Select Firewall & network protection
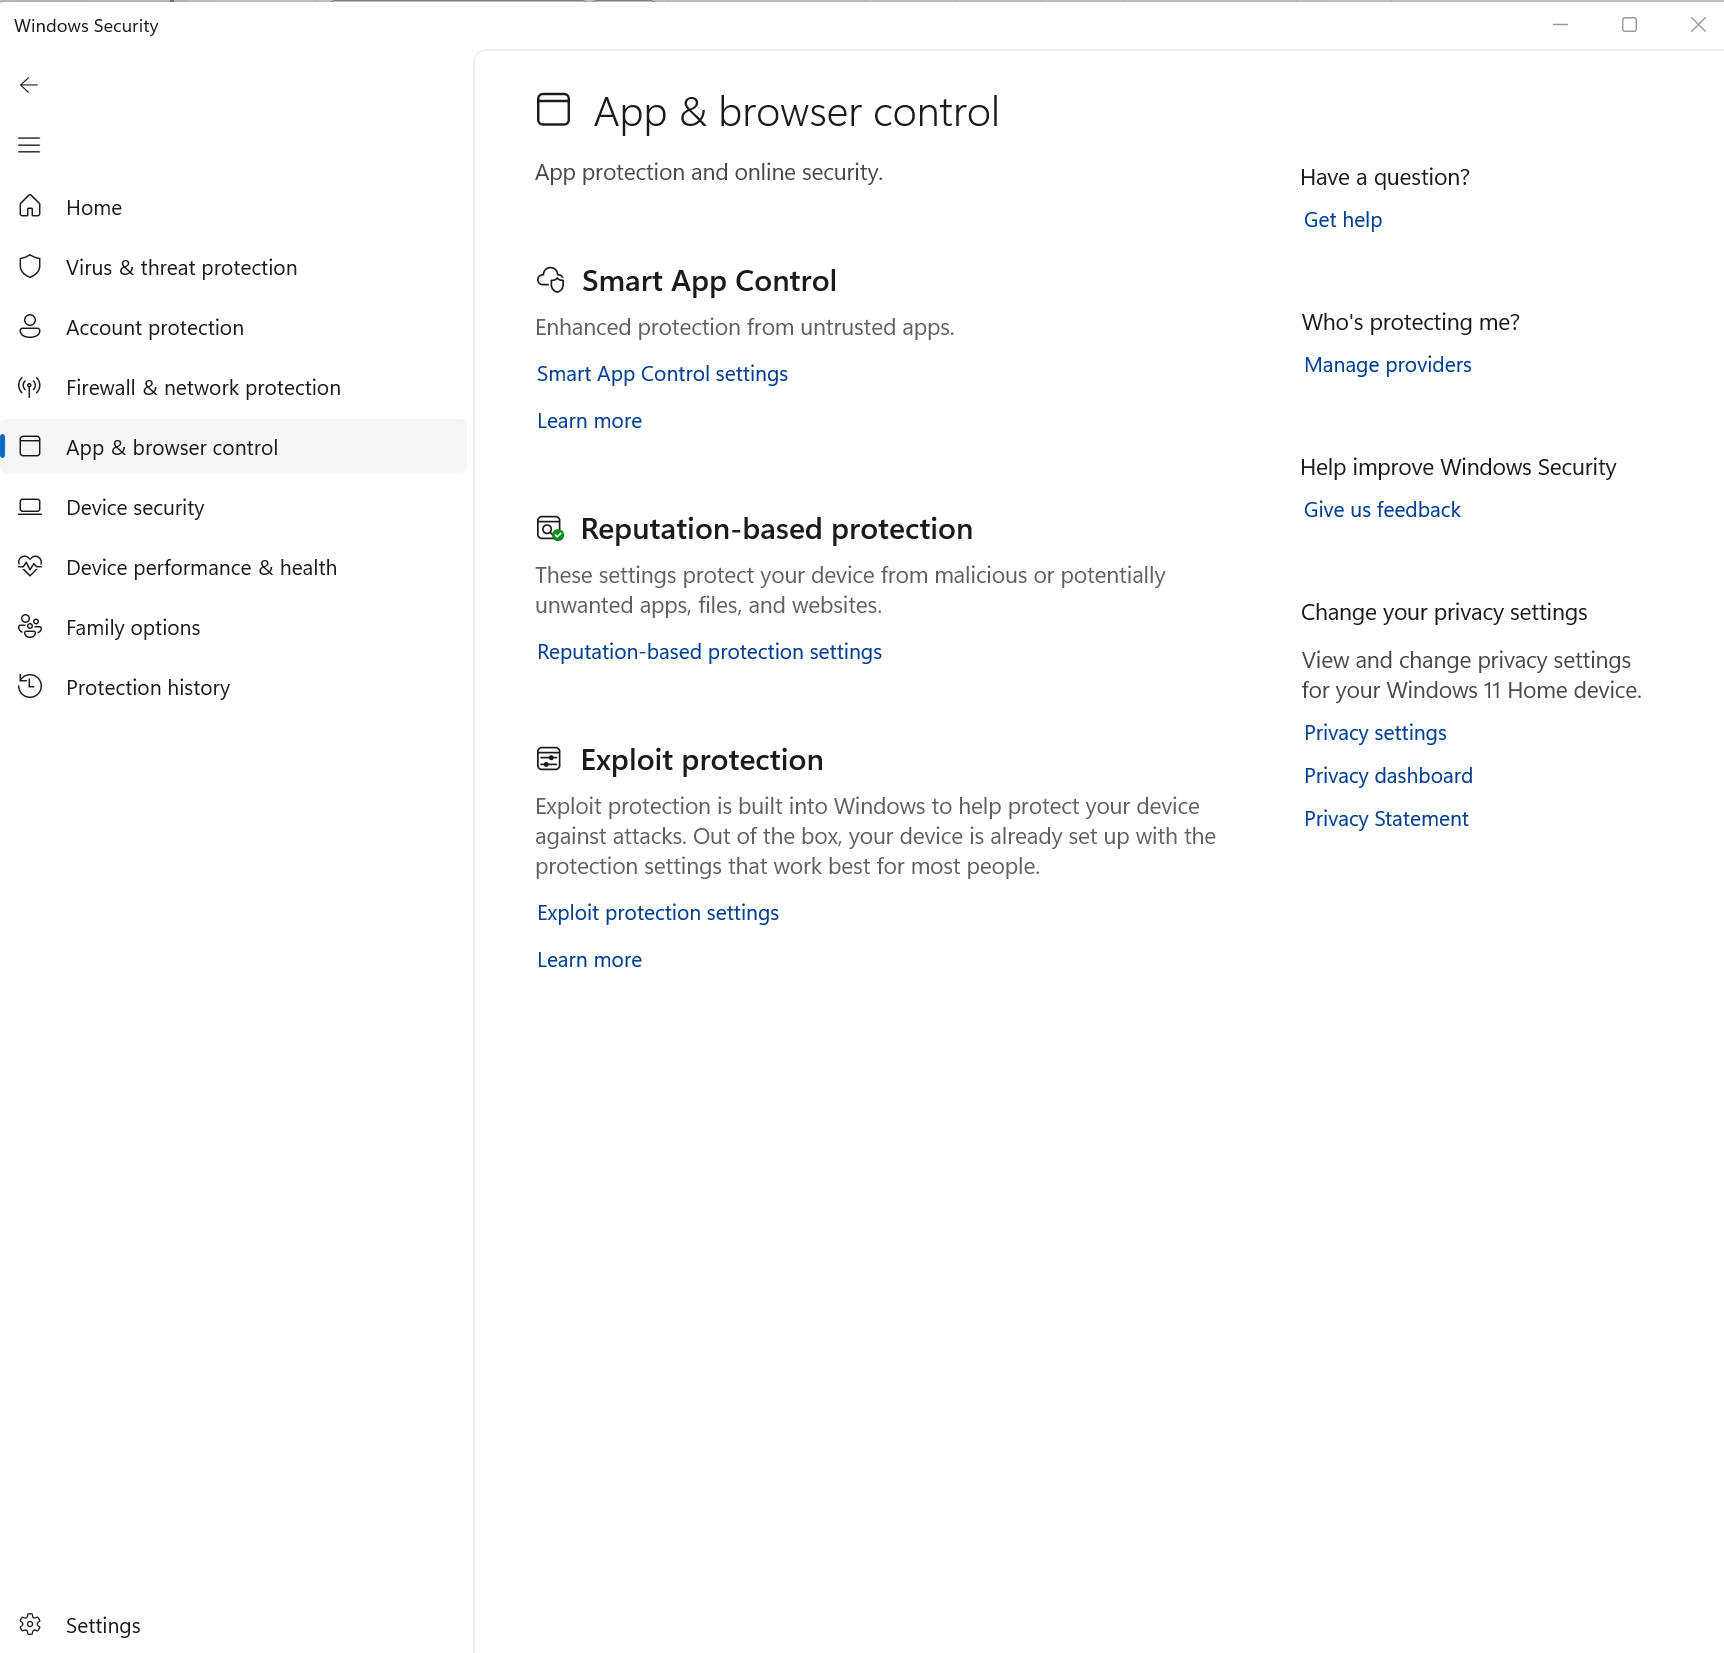The image size is (1724, 1653). tap(235, 387)
